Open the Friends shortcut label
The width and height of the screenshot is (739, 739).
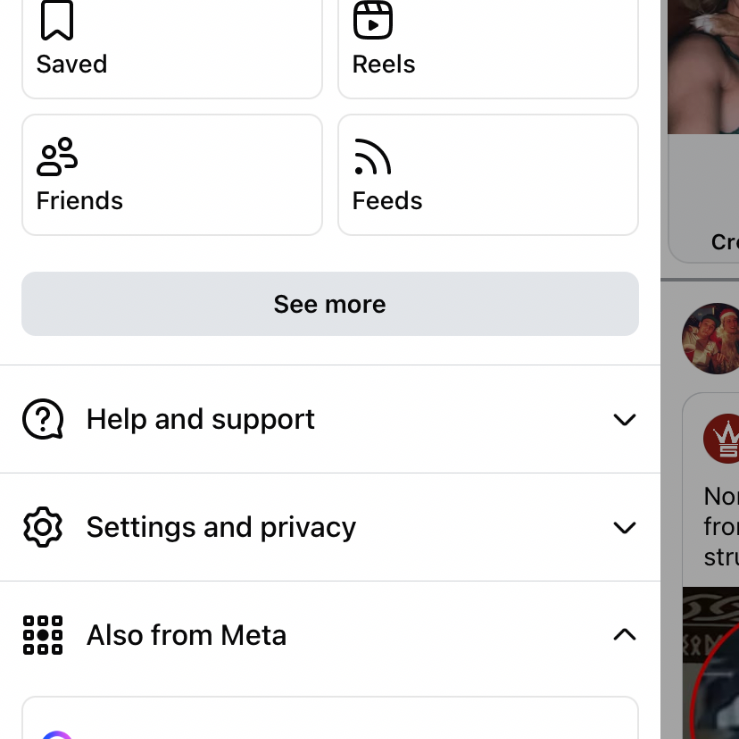point(80,200)
